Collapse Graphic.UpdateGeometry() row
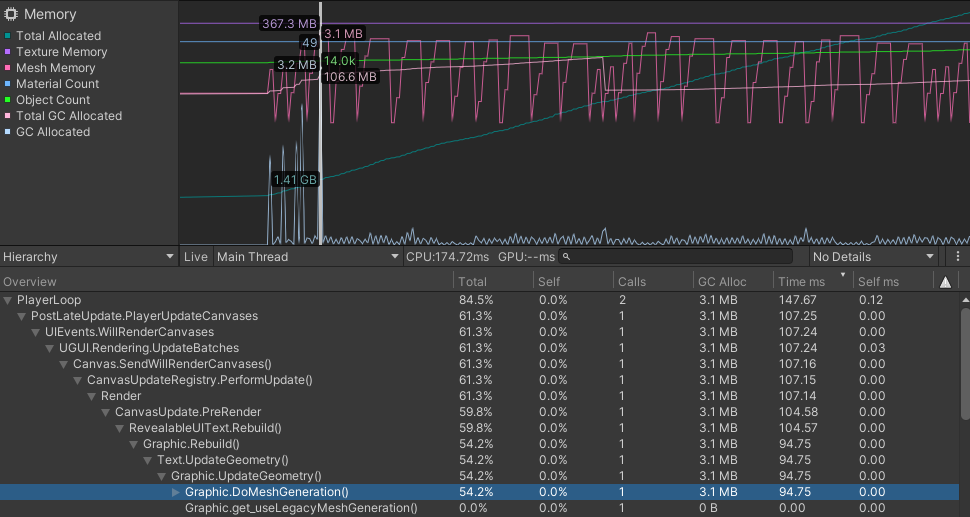The height and width of the screenshot is (517, 970). click(x=162, y=476)
